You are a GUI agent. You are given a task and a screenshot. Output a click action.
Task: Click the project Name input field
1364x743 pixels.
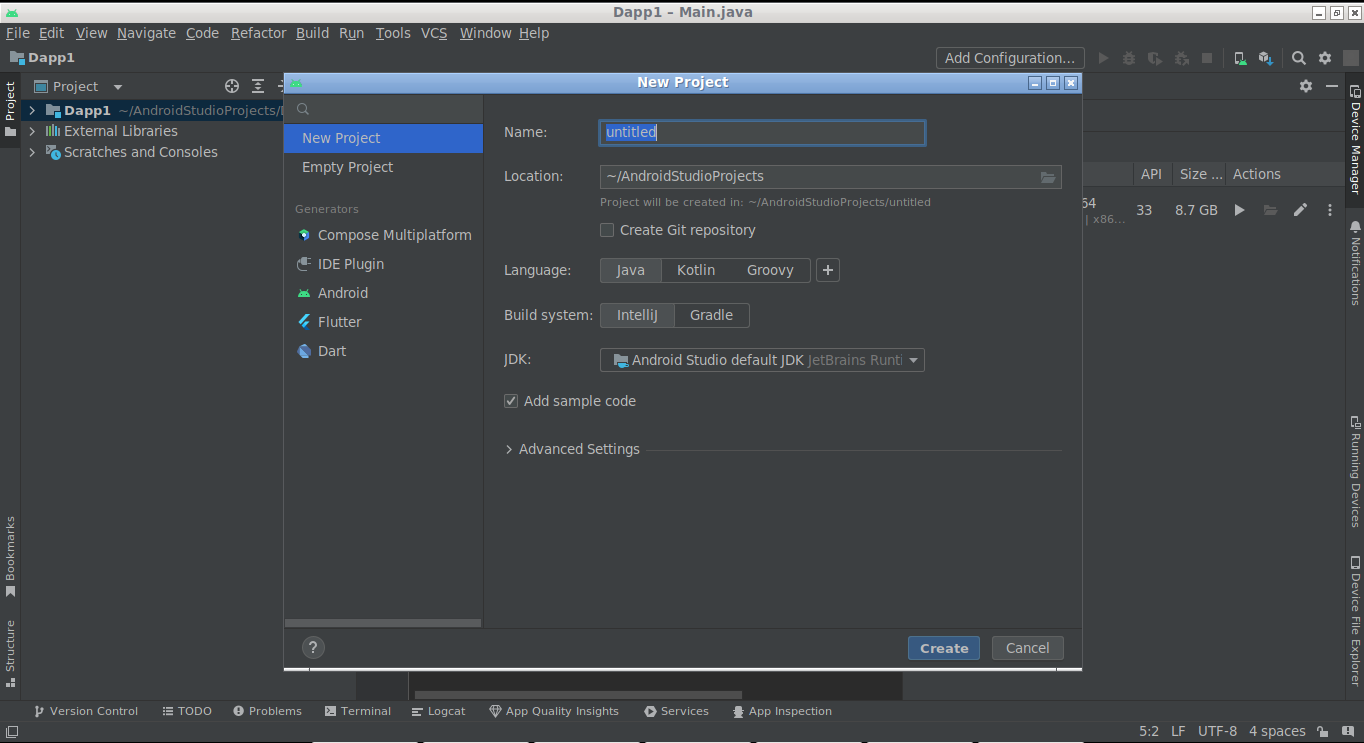(x=762, y=132)
